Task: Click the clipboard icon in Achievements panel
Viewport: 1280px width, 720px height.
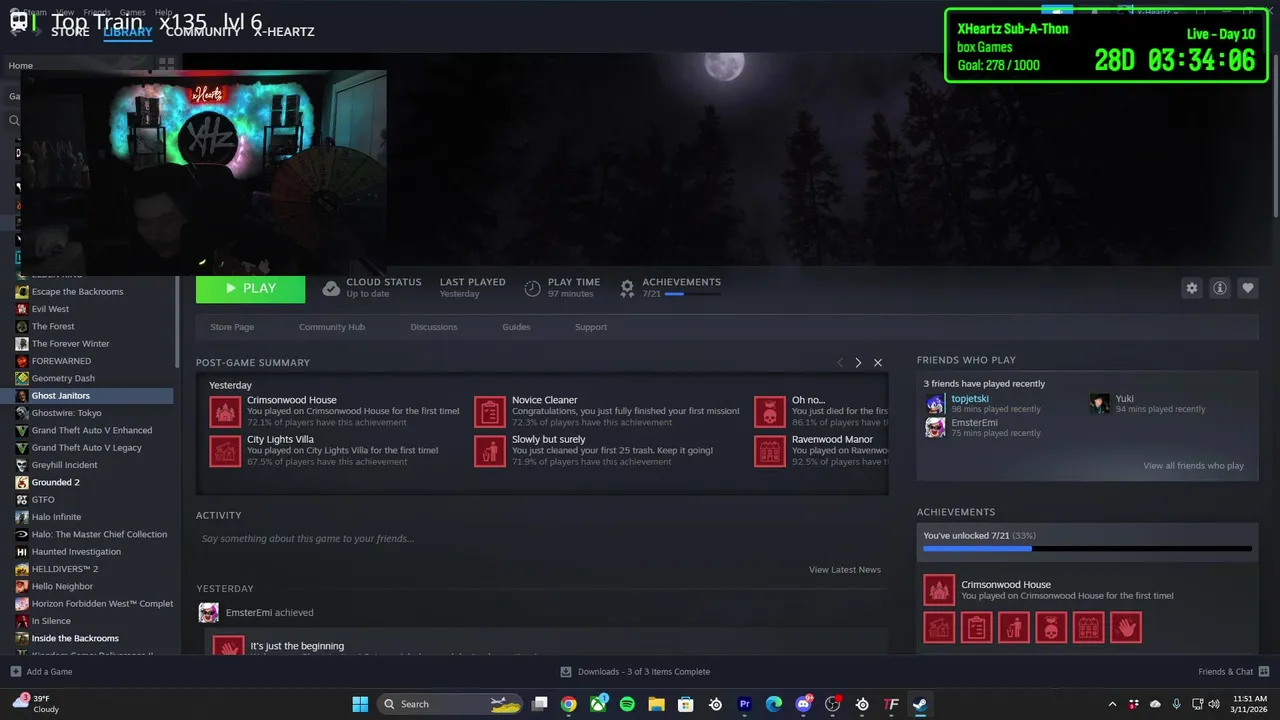Action: tap(976, 627)
